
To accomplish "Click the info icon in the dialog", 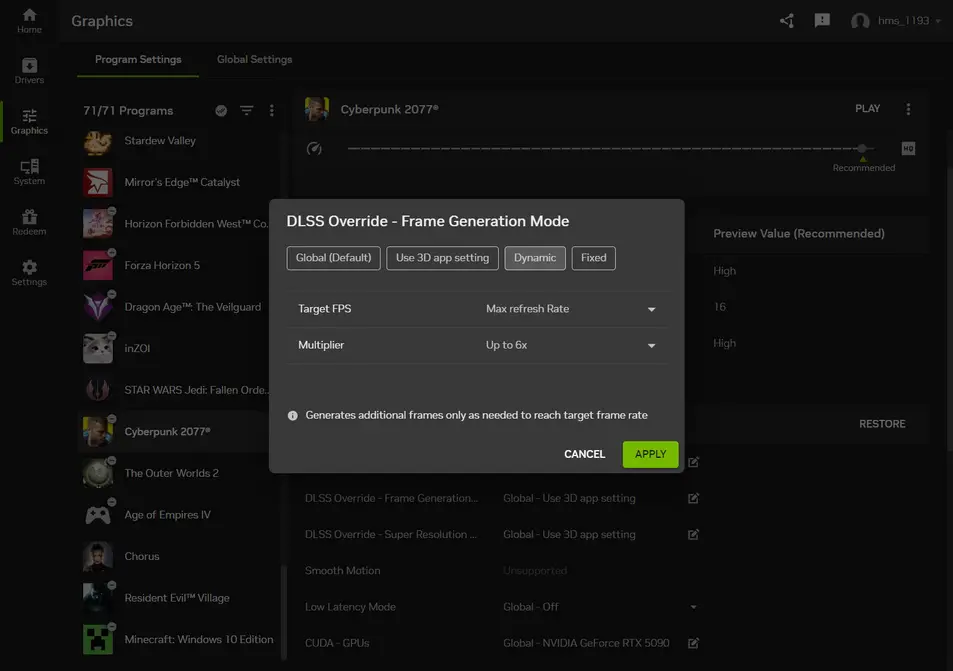I will pos(293,416).
